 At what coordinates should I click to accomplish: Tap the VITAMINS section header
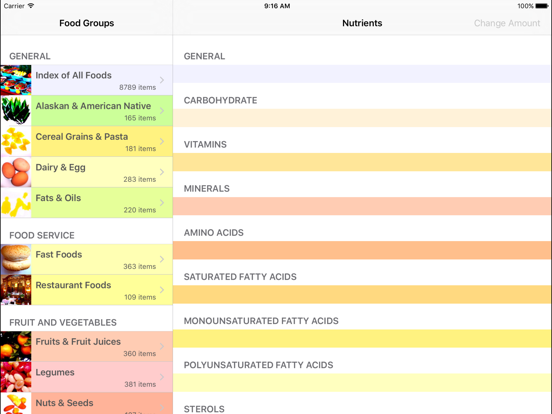click(x=205, y=144)
